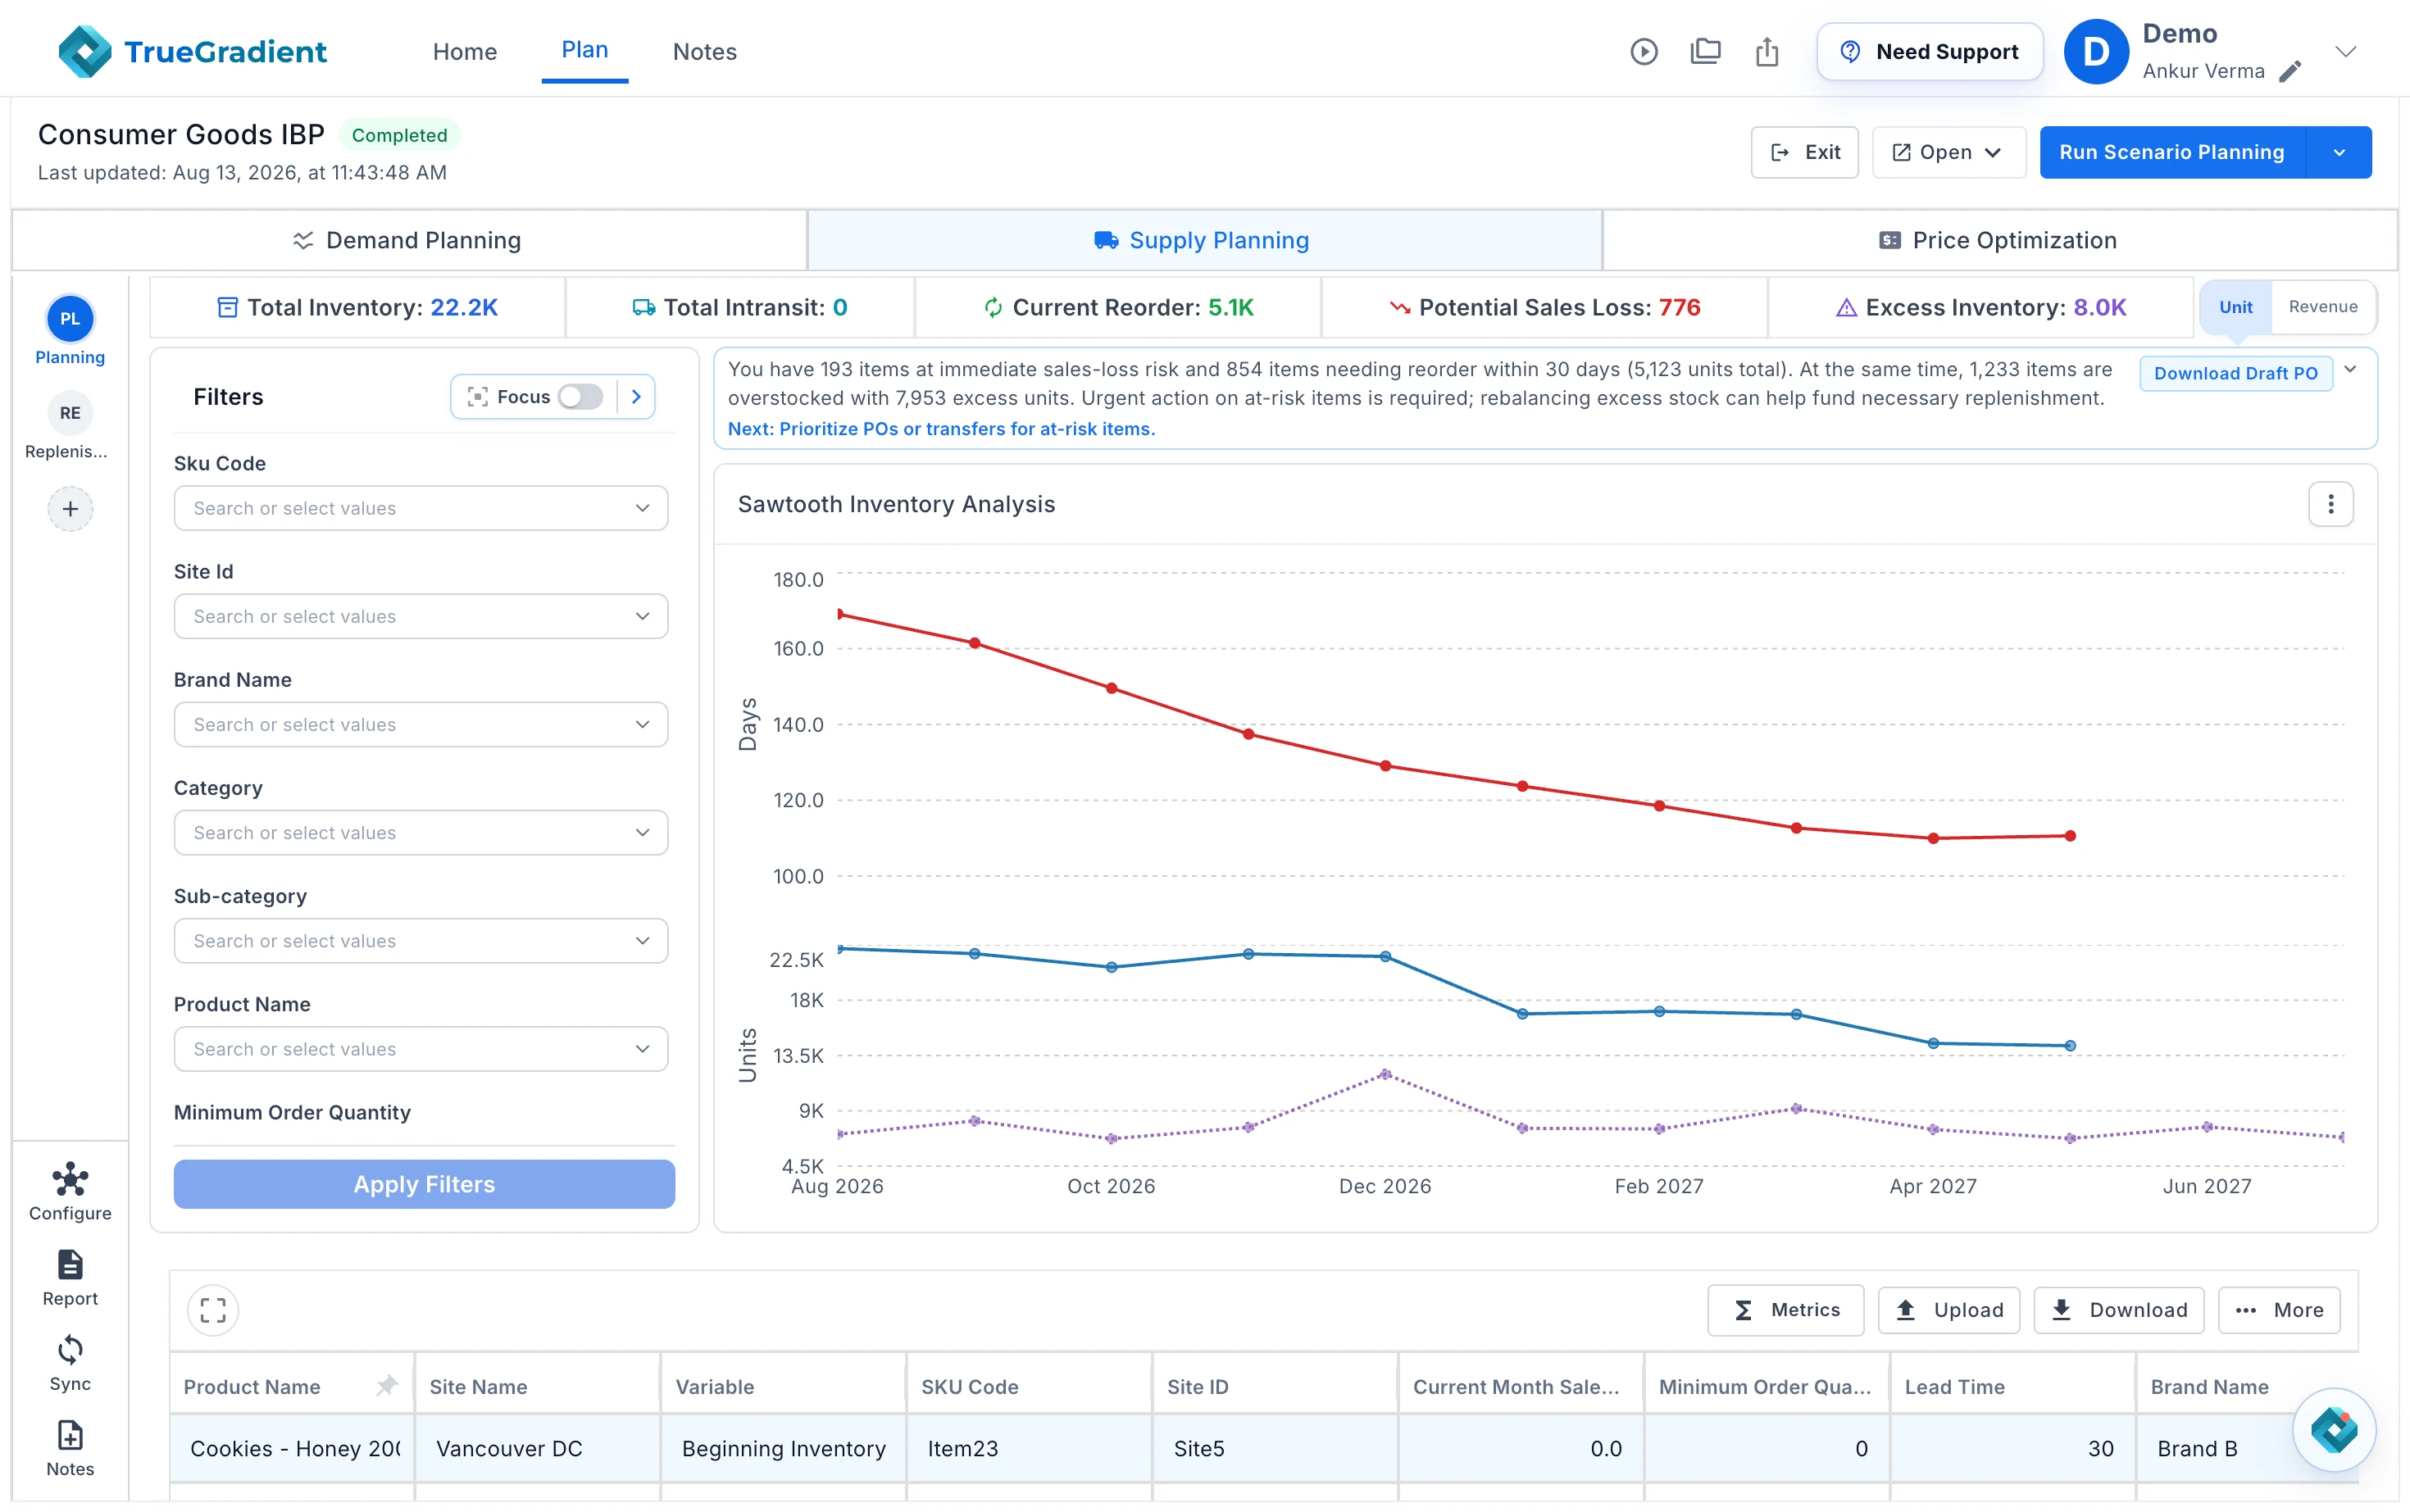Expand Run Scenario Planning dropdown arrow

[2339, 152]
